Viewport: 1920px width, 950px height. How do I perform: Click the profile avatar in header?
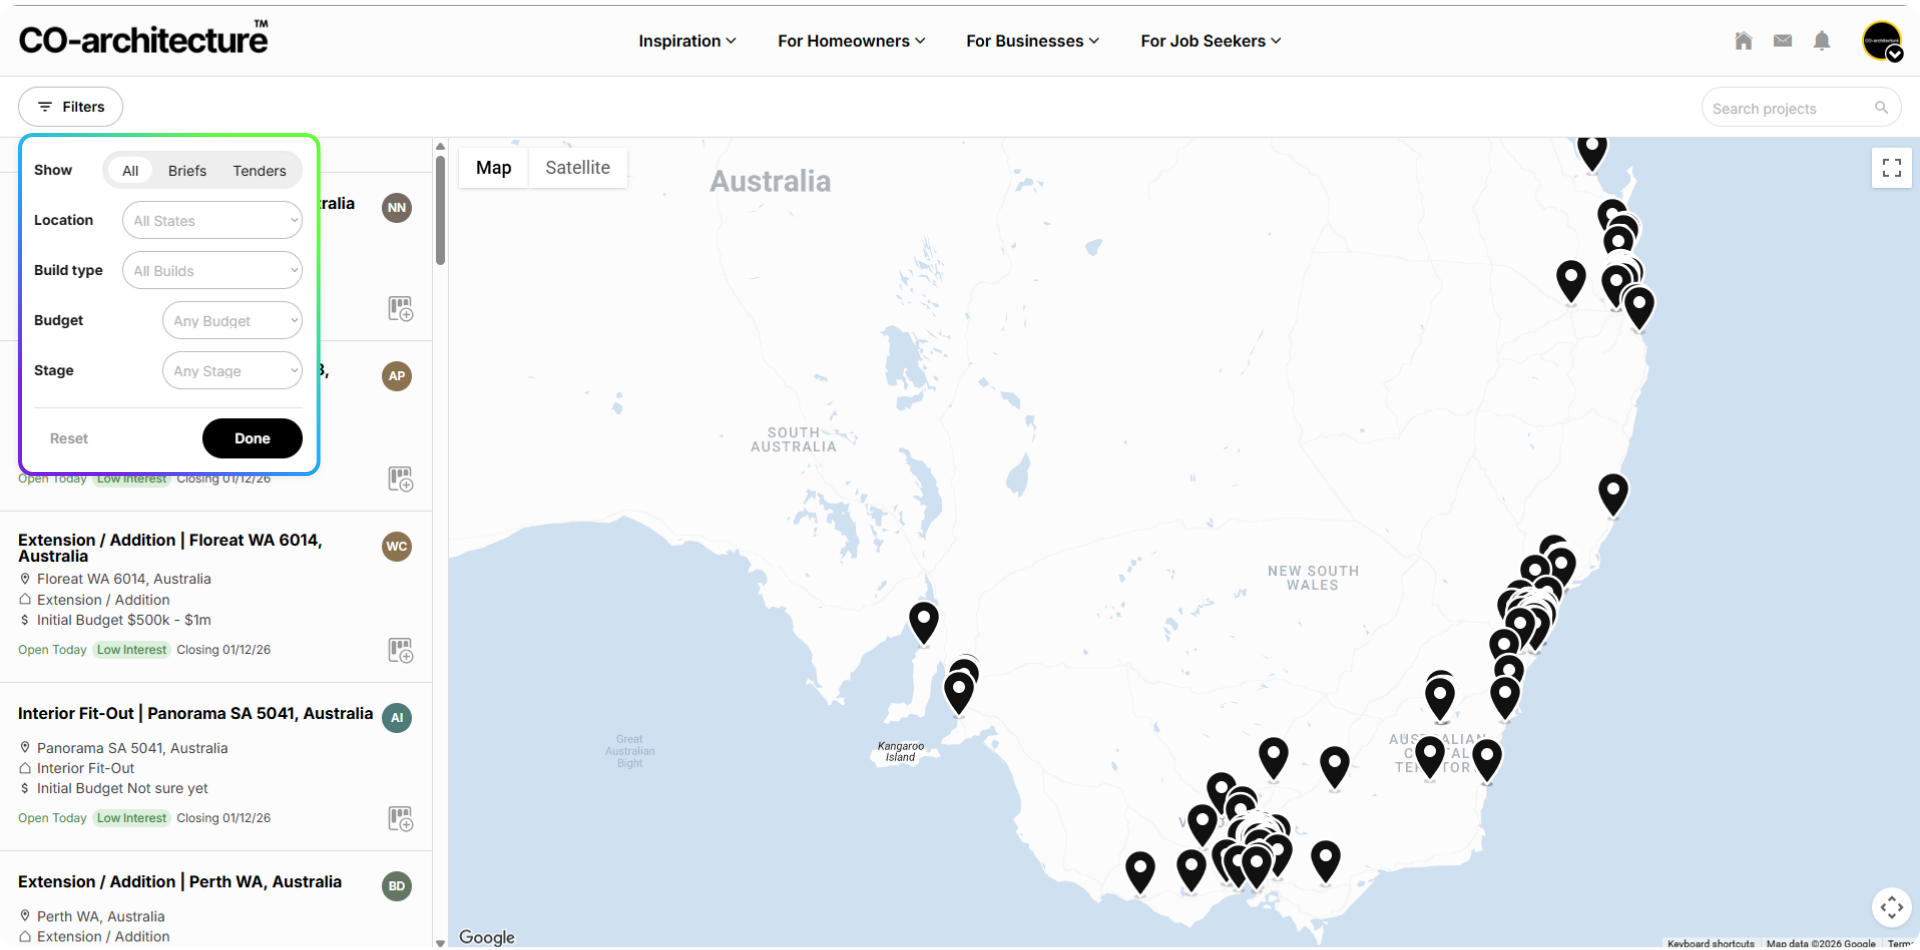(1882, 41)
